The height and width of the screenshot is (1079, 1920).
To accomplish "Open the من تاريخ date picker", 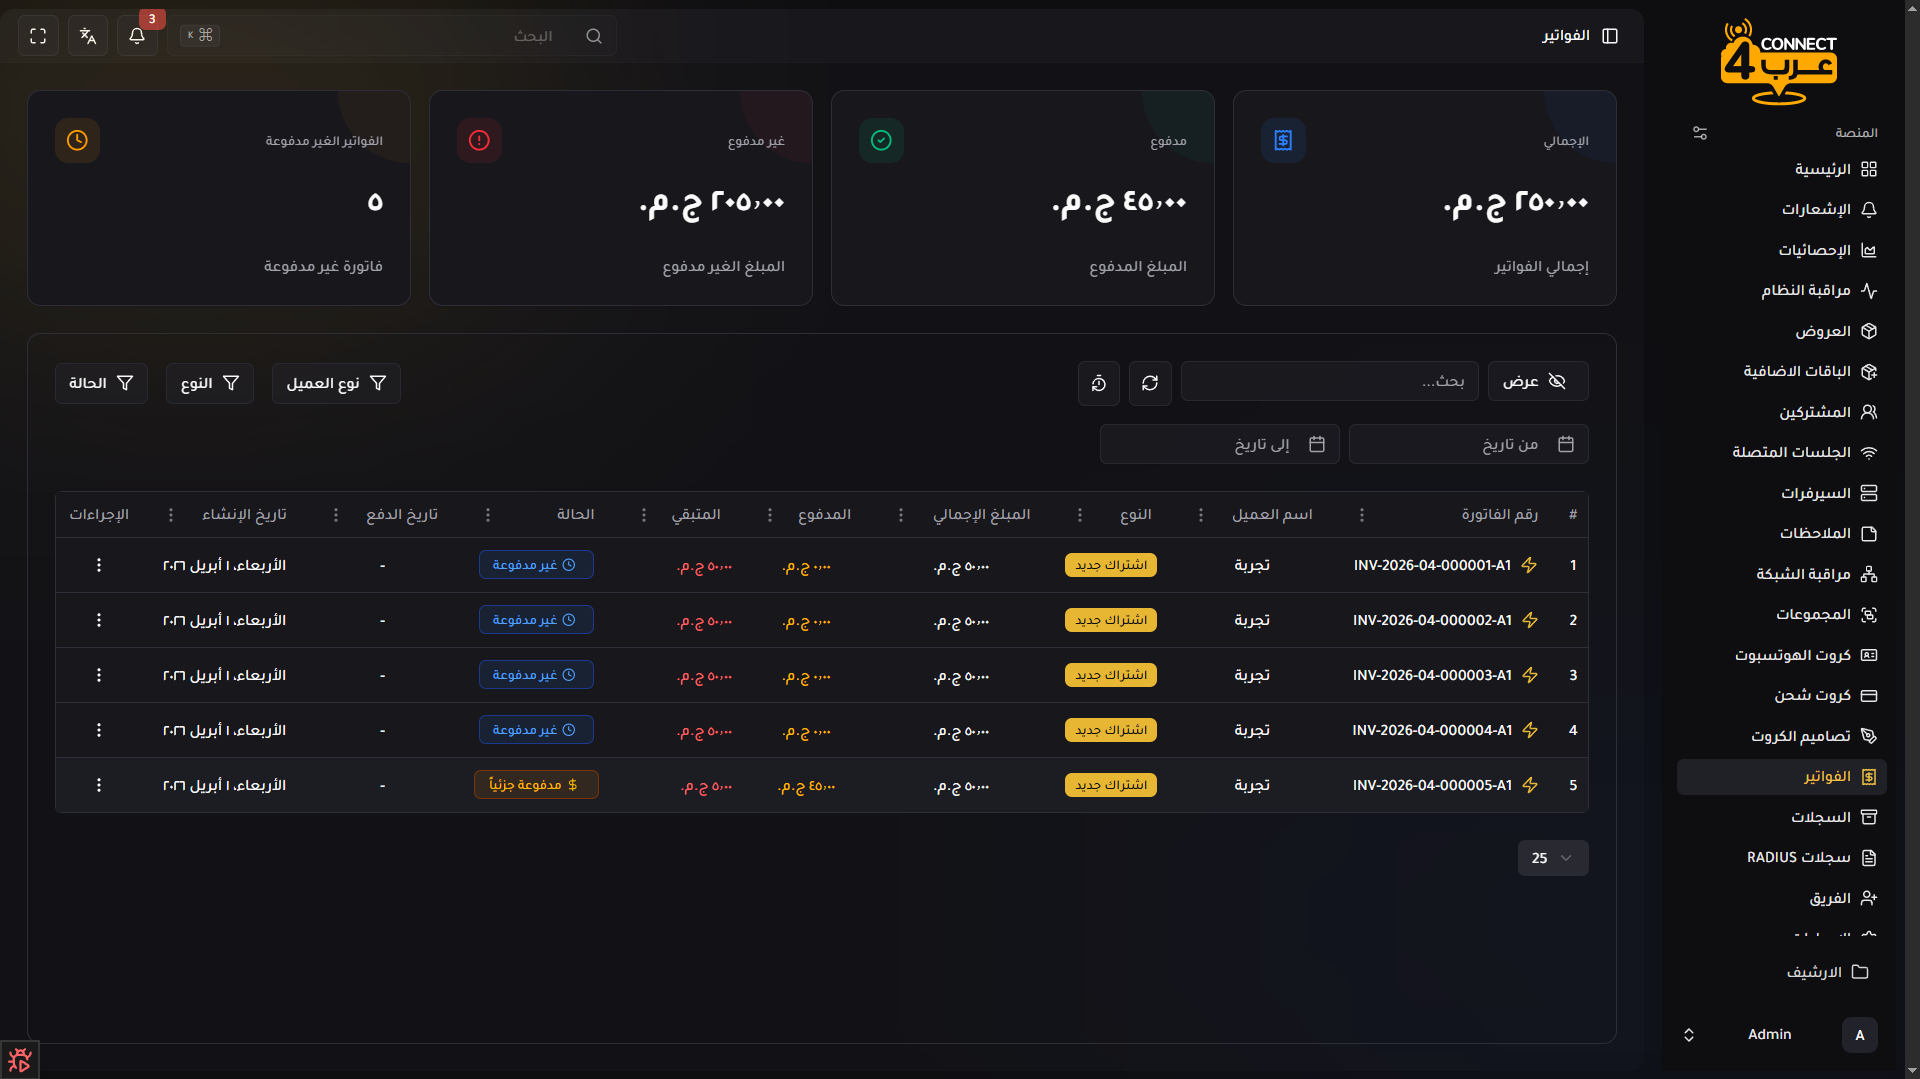I will 1468,444.
